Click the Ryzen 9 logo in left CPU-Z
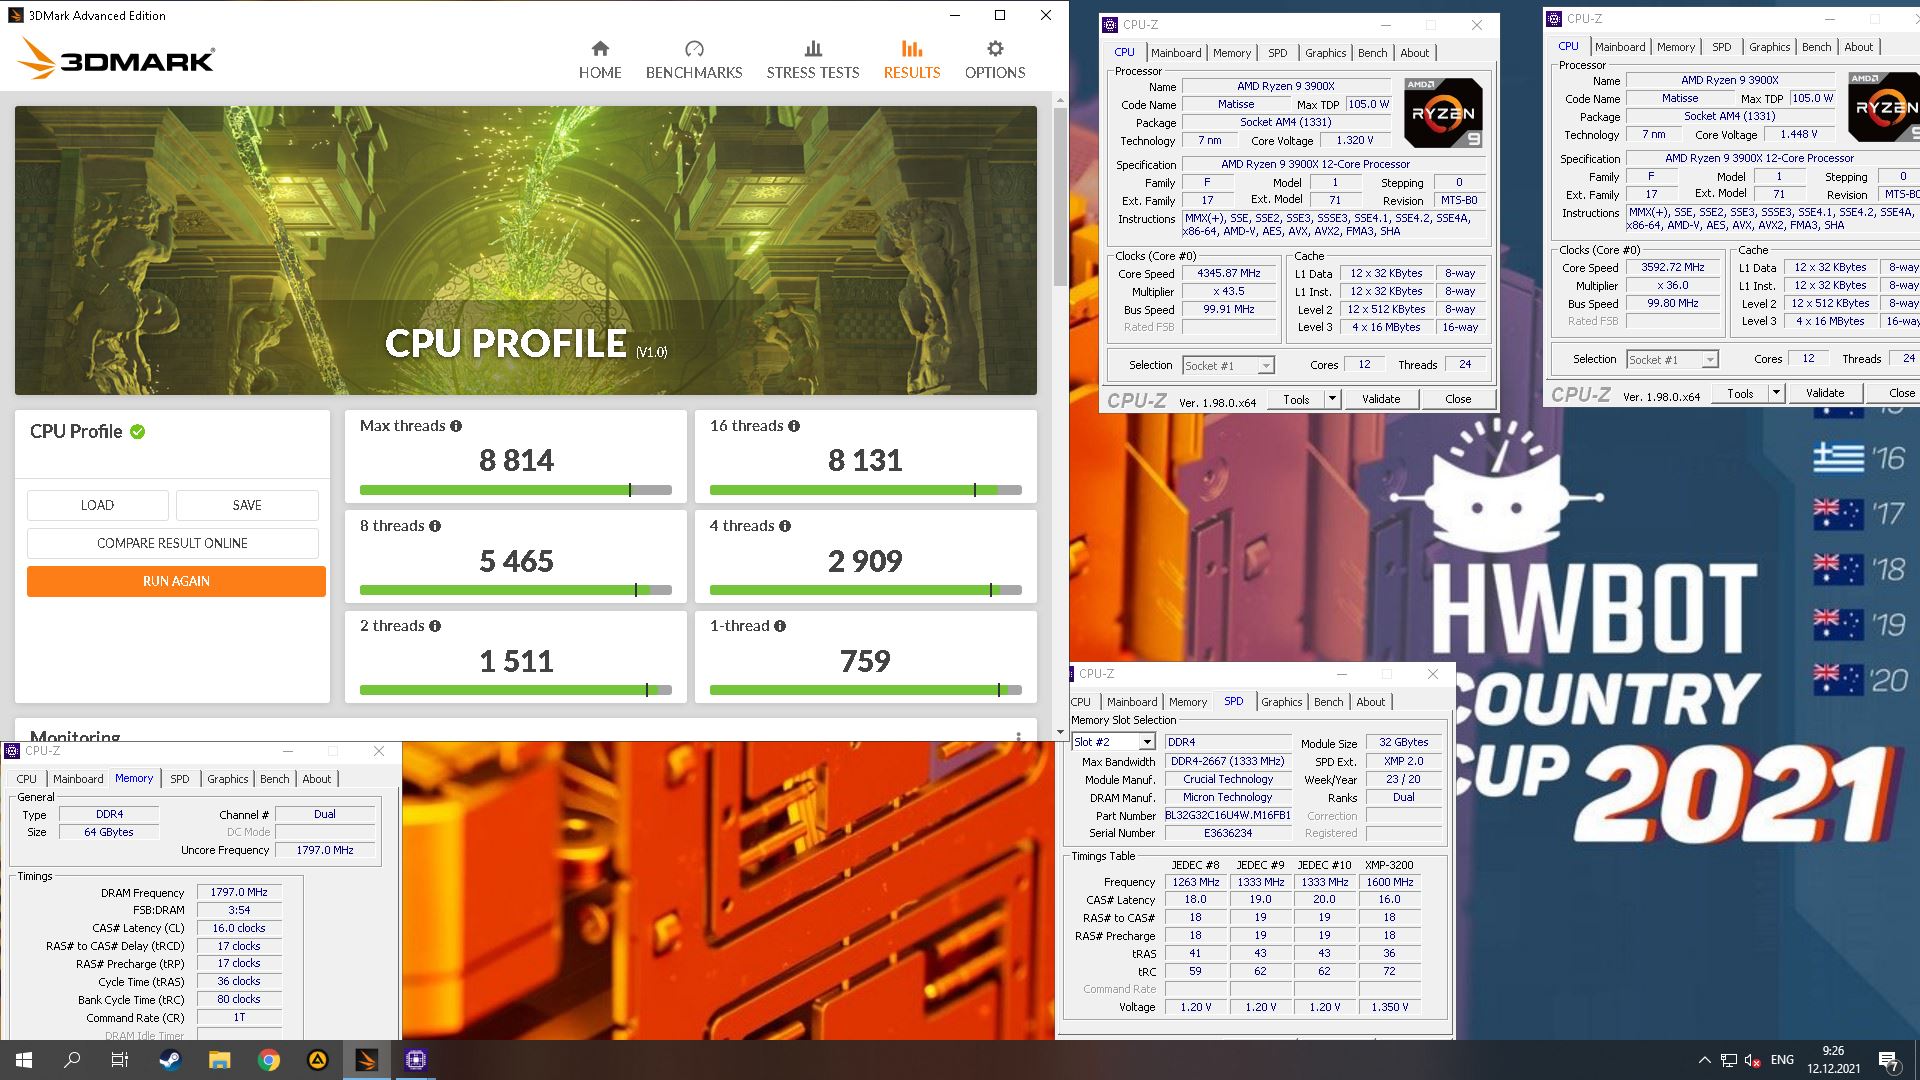1920x1080 pixels. (1443, 113)
